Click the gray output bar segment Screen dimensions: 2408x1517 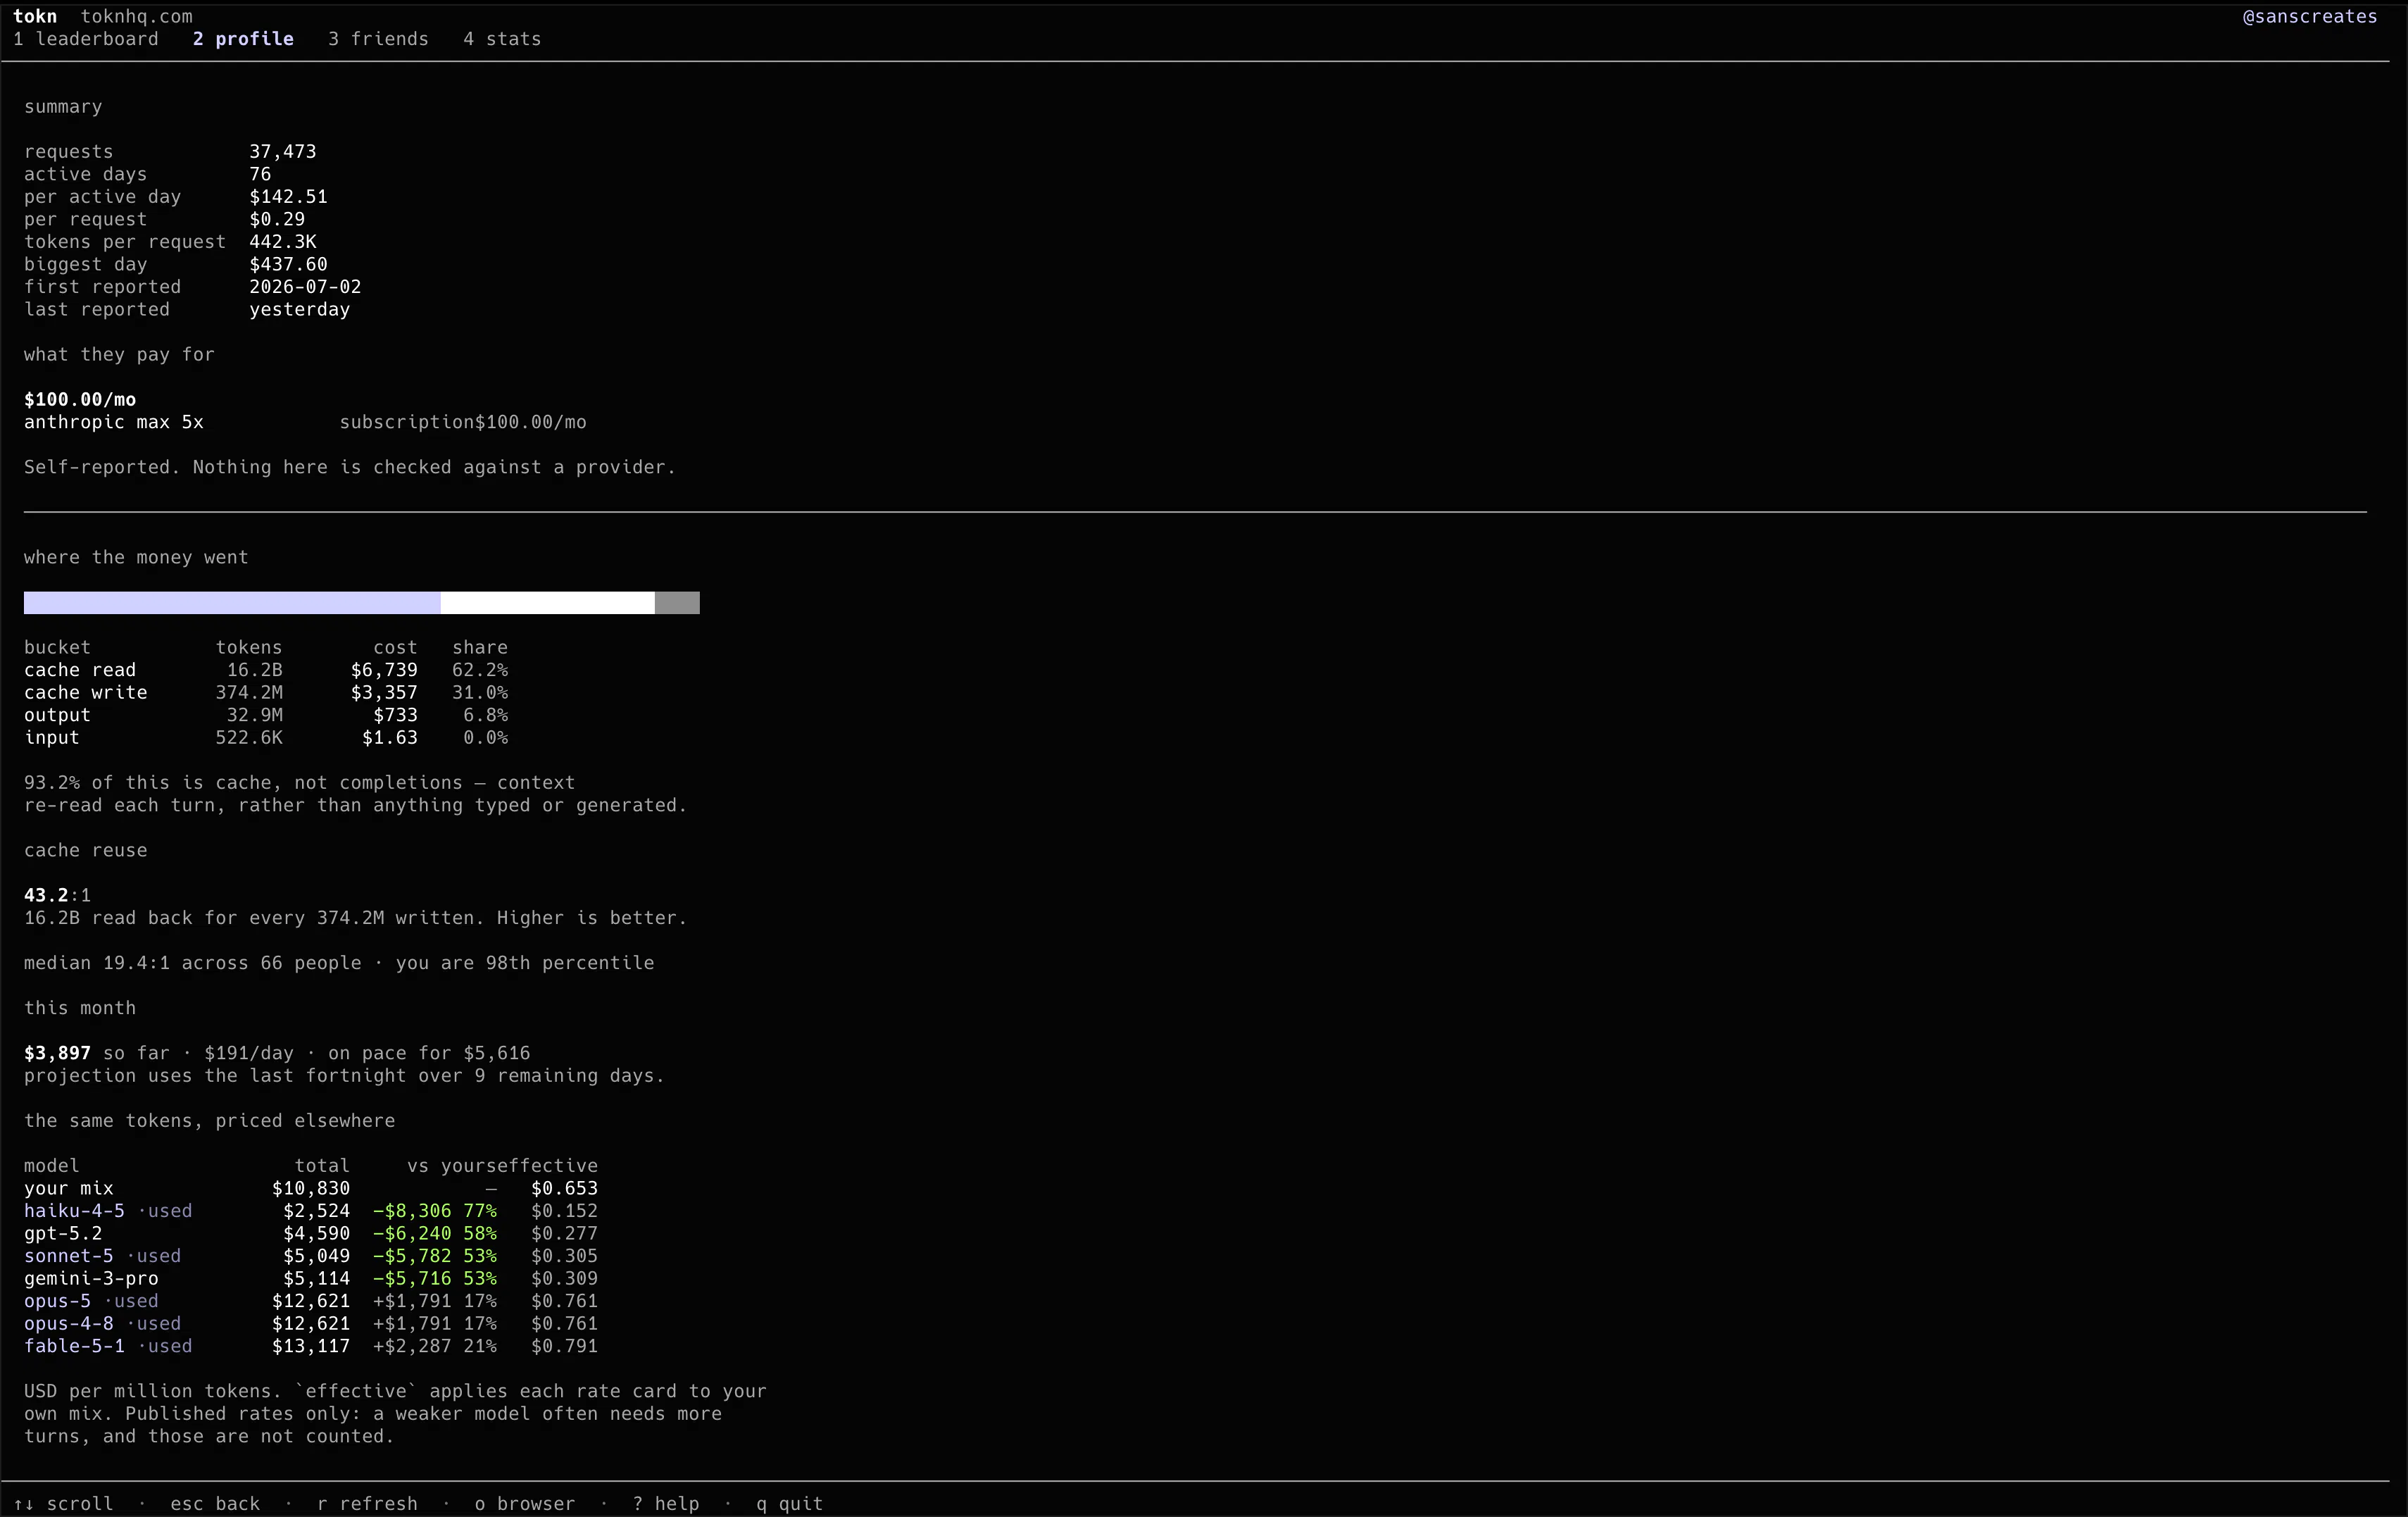[677, 602]
